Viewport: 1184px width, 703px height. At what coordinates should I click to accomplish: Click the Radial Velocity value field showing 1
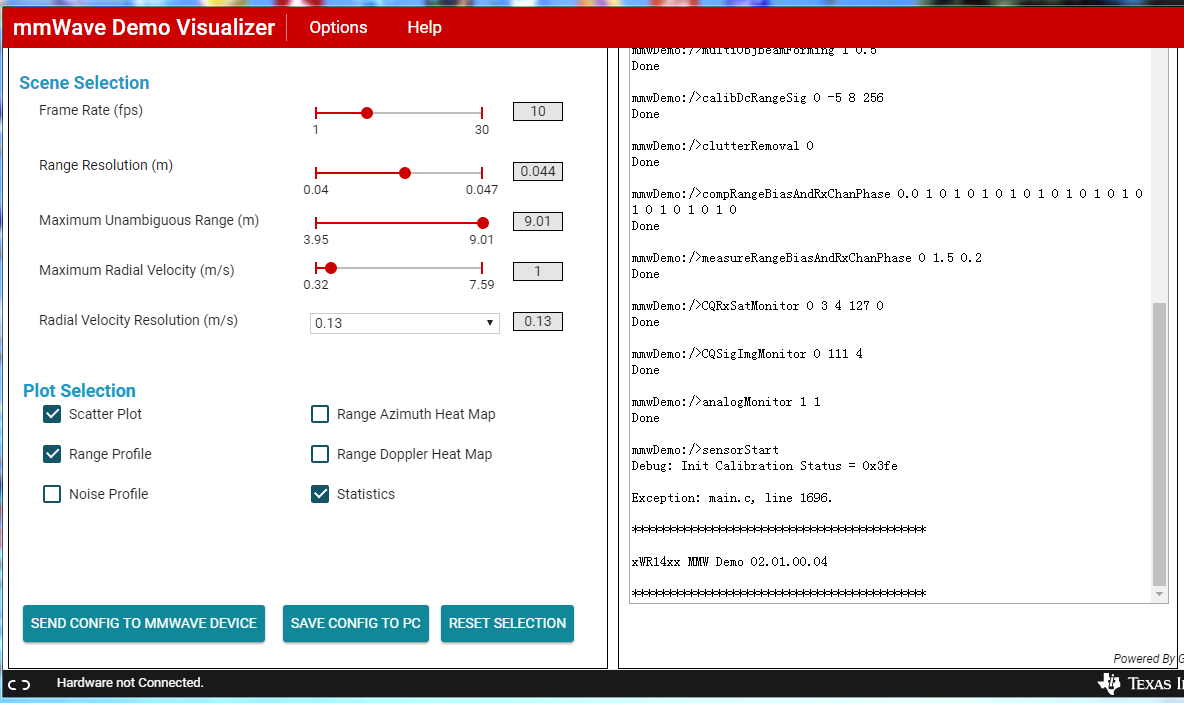pyautogui.click(x=538, y=271)
